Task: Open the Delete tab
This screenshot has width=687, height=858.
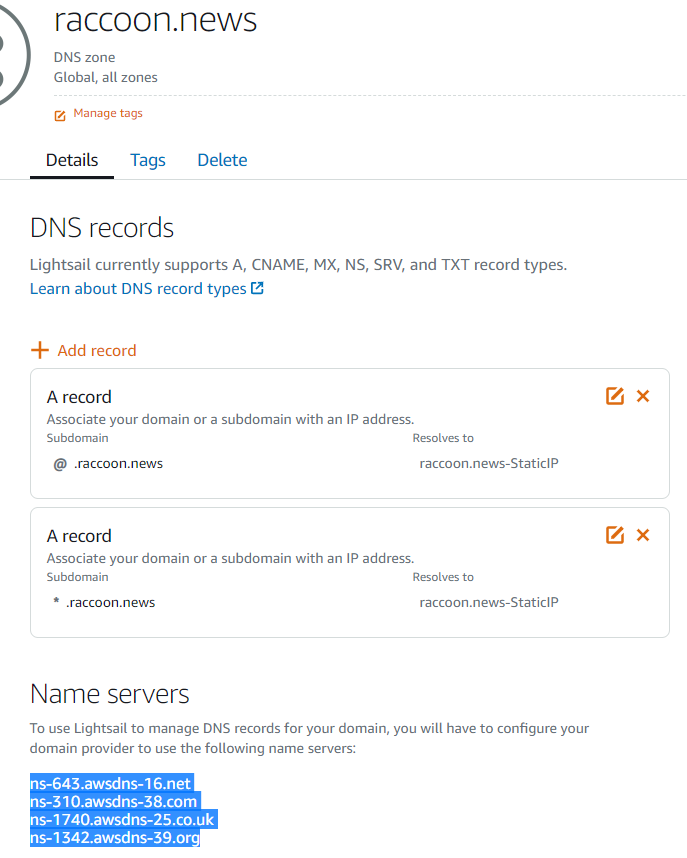Action: tap(222, 160)
